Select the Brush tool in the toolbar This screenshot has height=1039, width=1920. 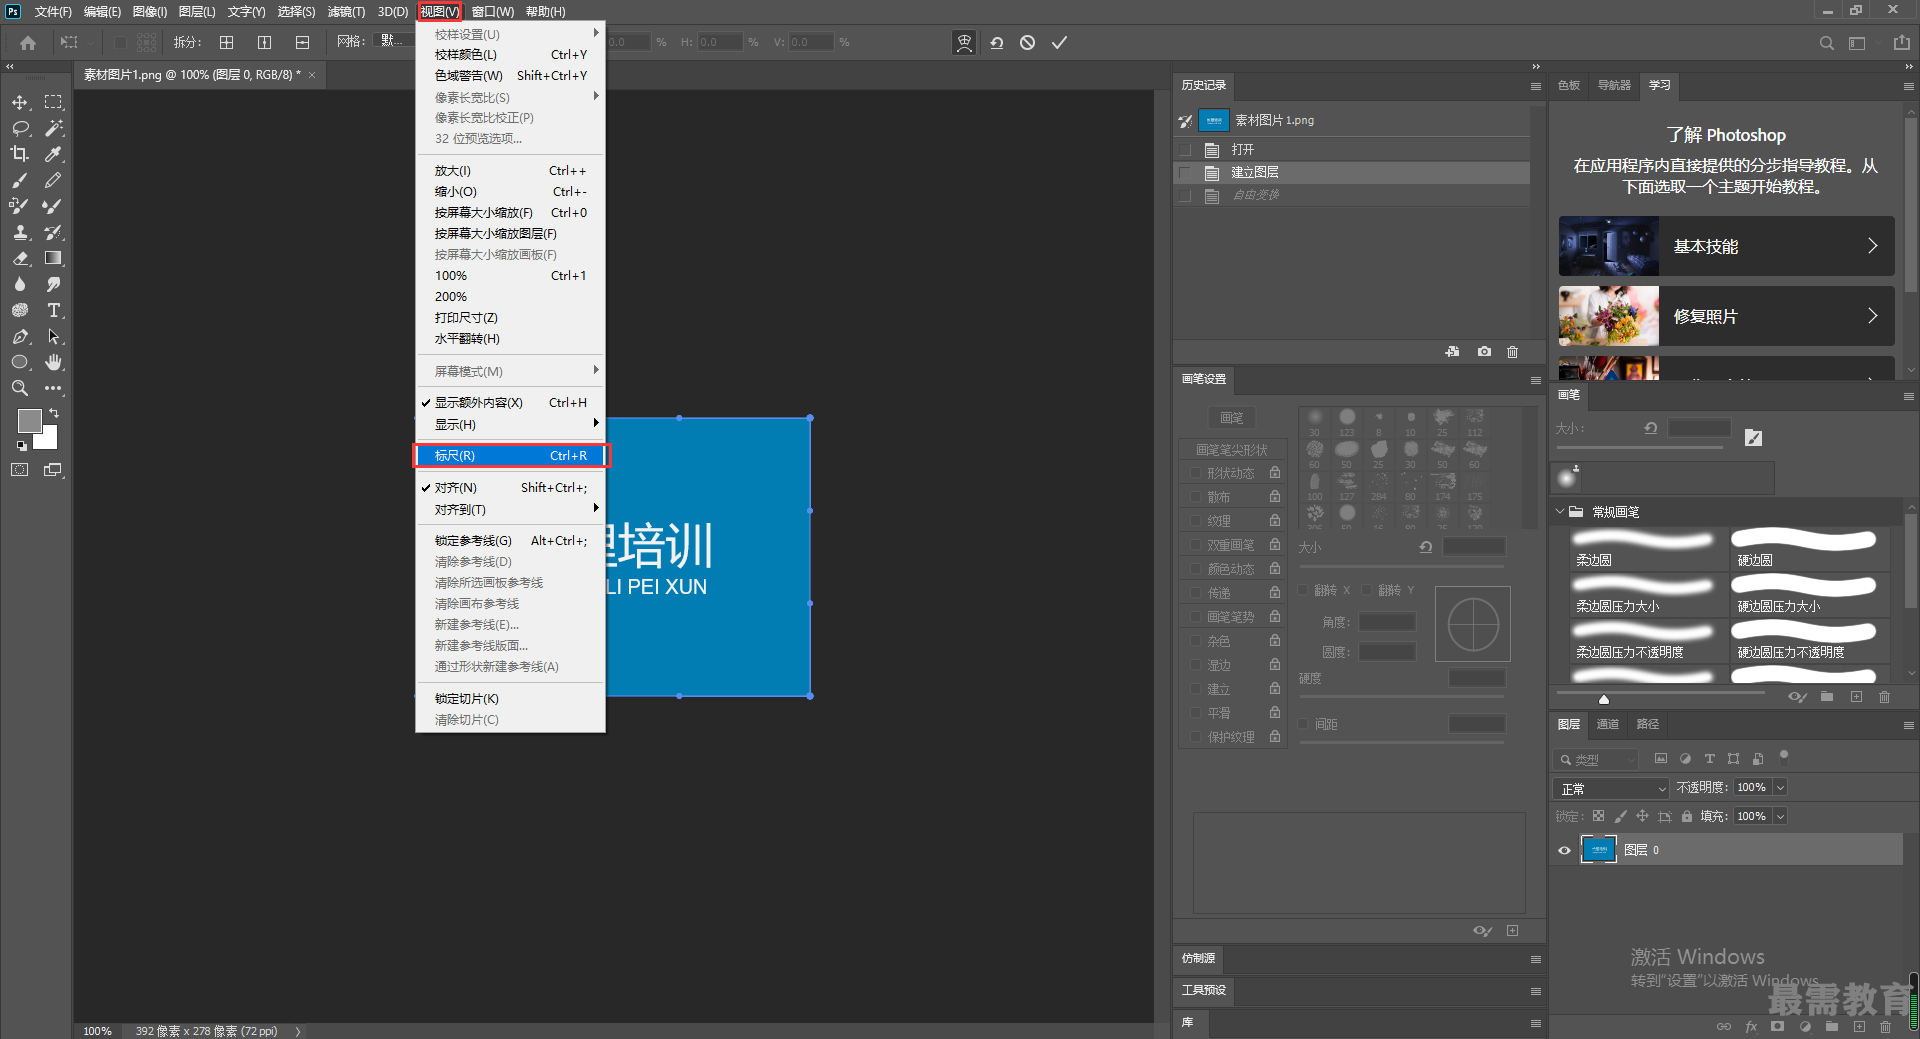coord(20,180)
